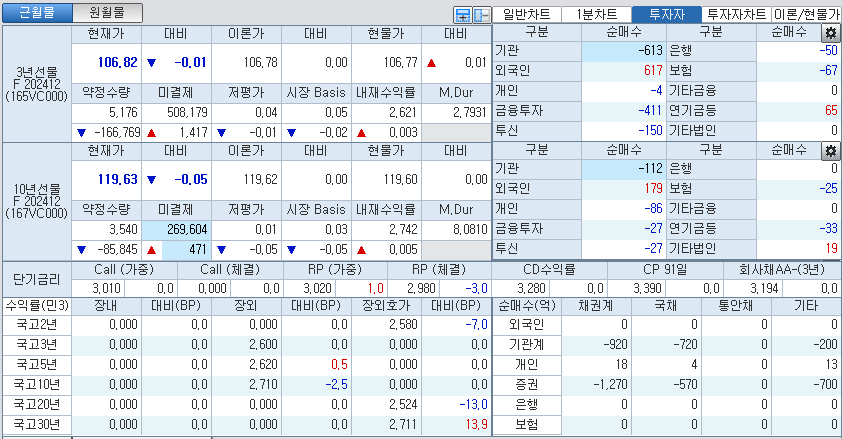The image size is (843, 439).
Task: Switch to the 근월물 tab
Action: point(37,13)
